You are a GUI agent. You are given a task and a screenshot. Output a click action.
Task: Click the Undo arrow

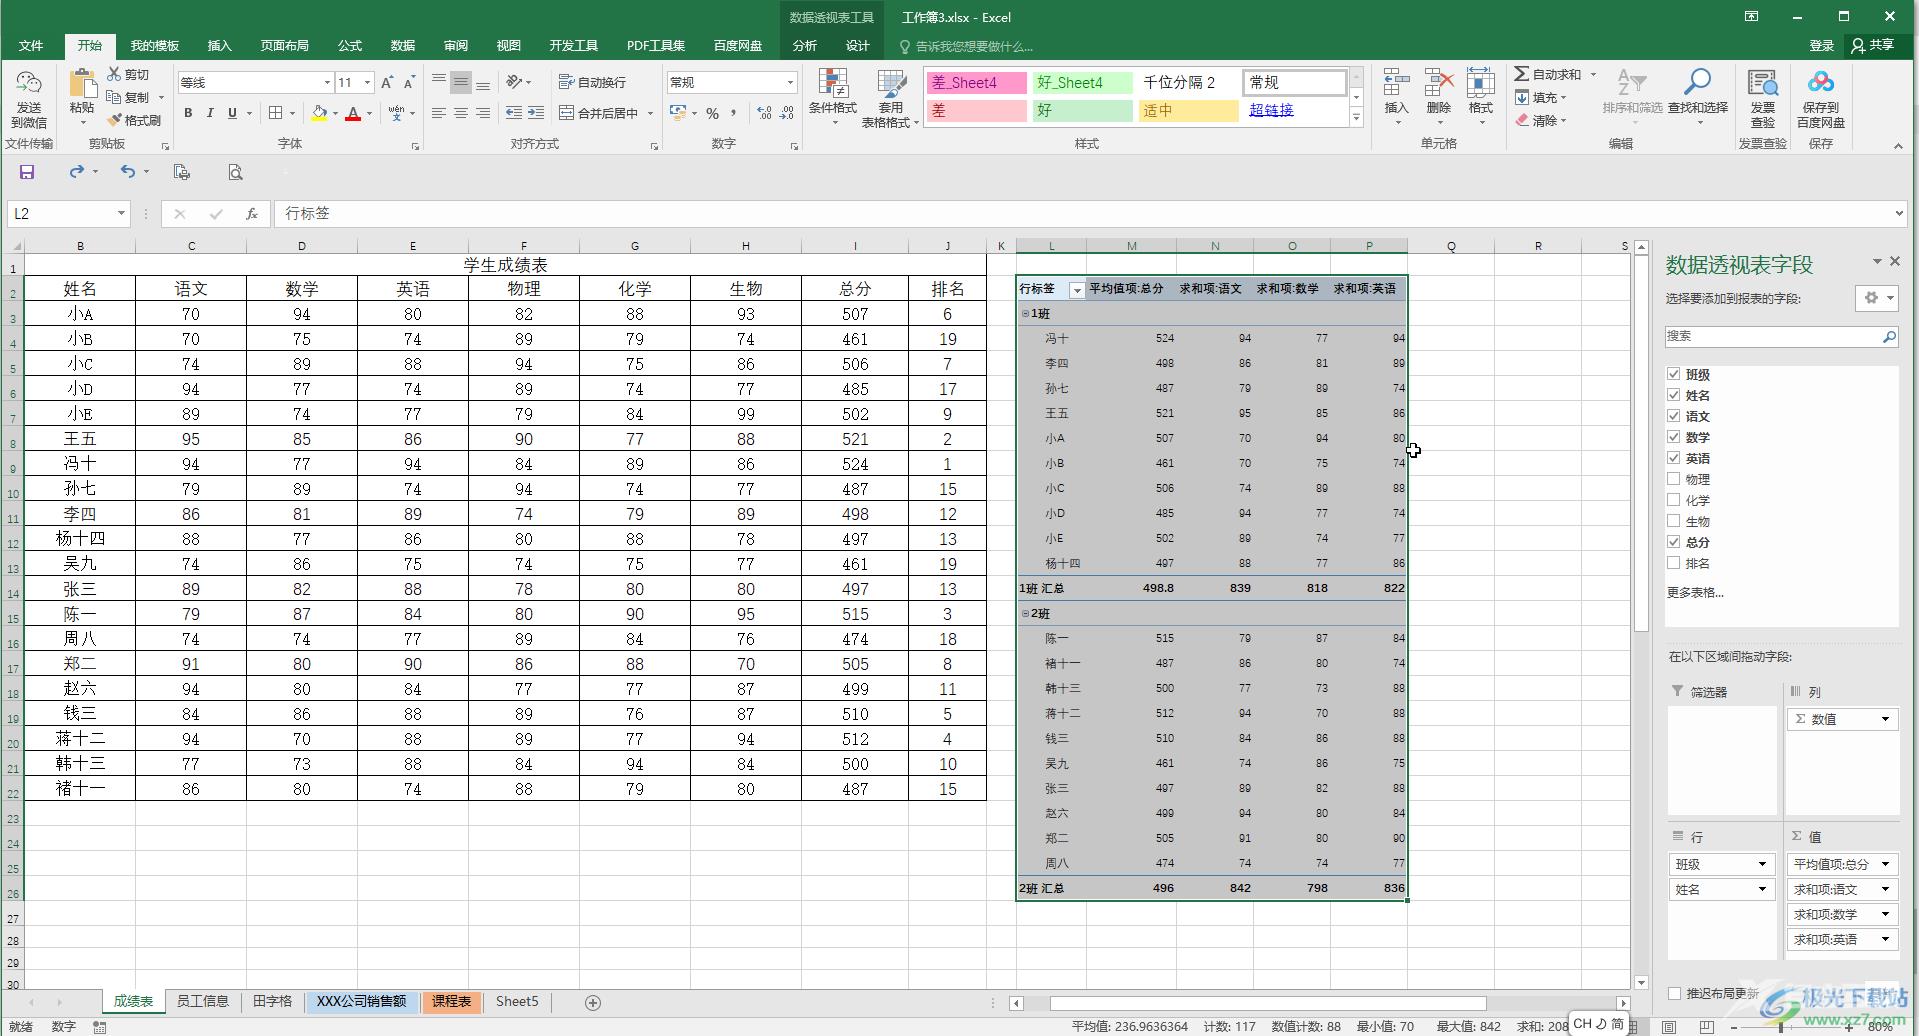pyautogui.click(x=128, y=172)
